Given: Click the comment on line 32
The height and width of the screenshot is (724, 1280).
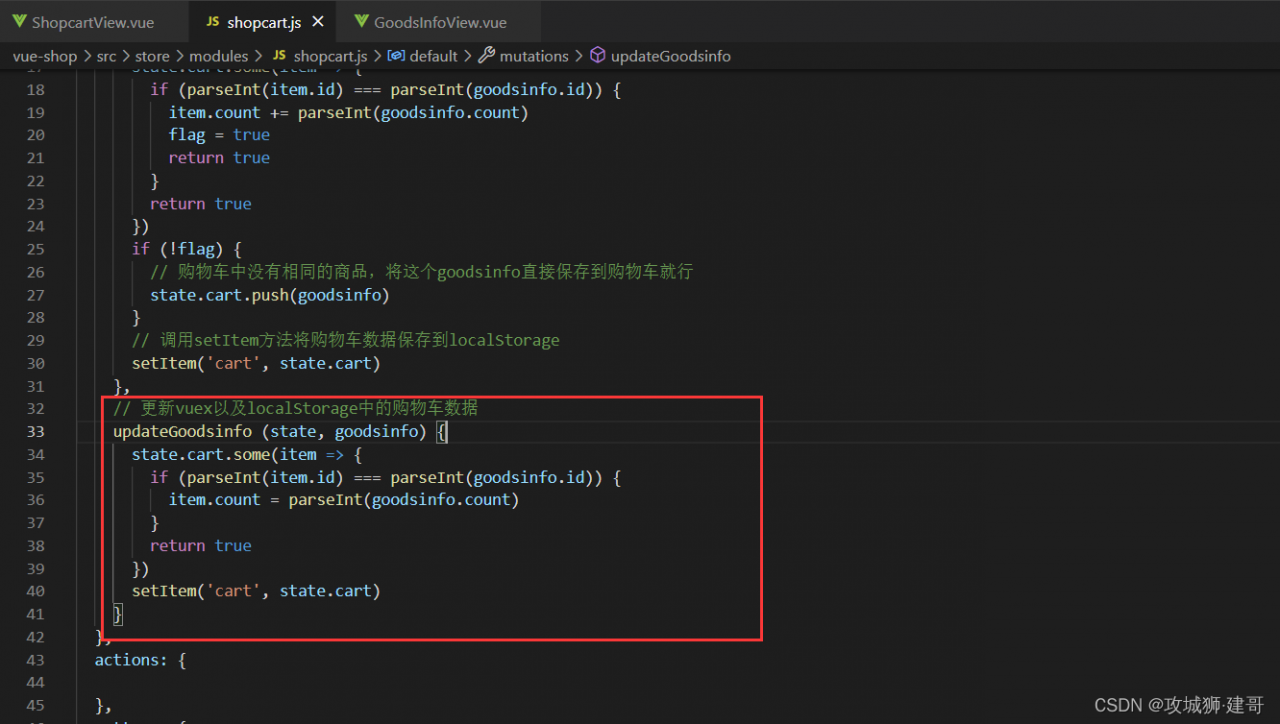Looking at the screenshot, I should (296, 408).
